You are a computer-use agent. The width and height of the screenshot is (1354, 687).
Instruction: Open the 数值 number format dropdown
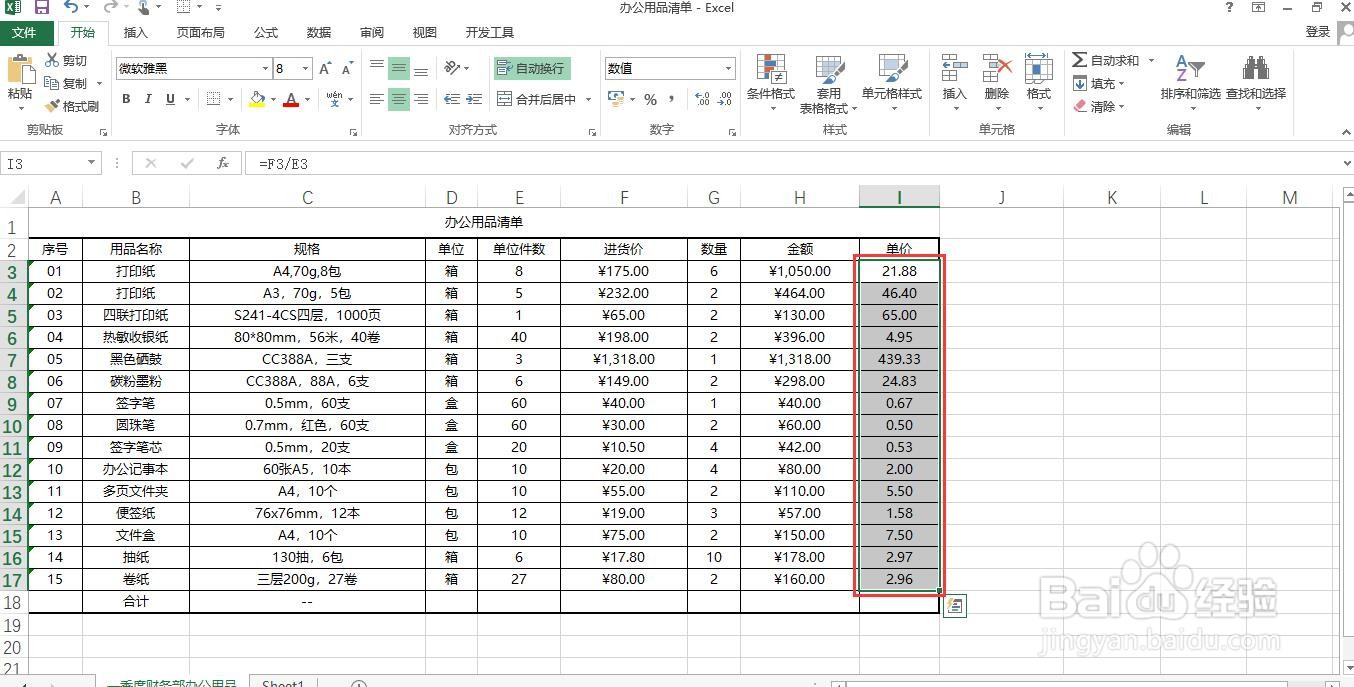[727, 68]
